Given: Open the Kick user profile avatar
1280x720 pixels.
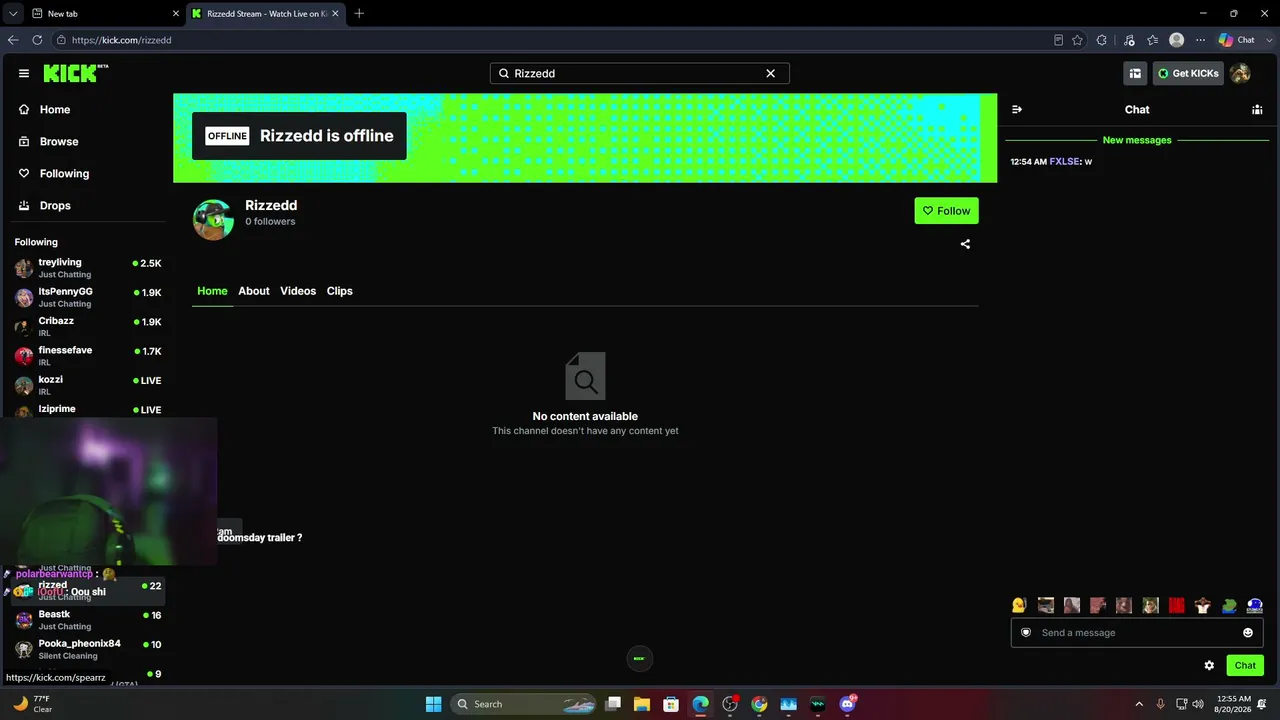Looking at the screenshot, I should tap(1240, 73).
